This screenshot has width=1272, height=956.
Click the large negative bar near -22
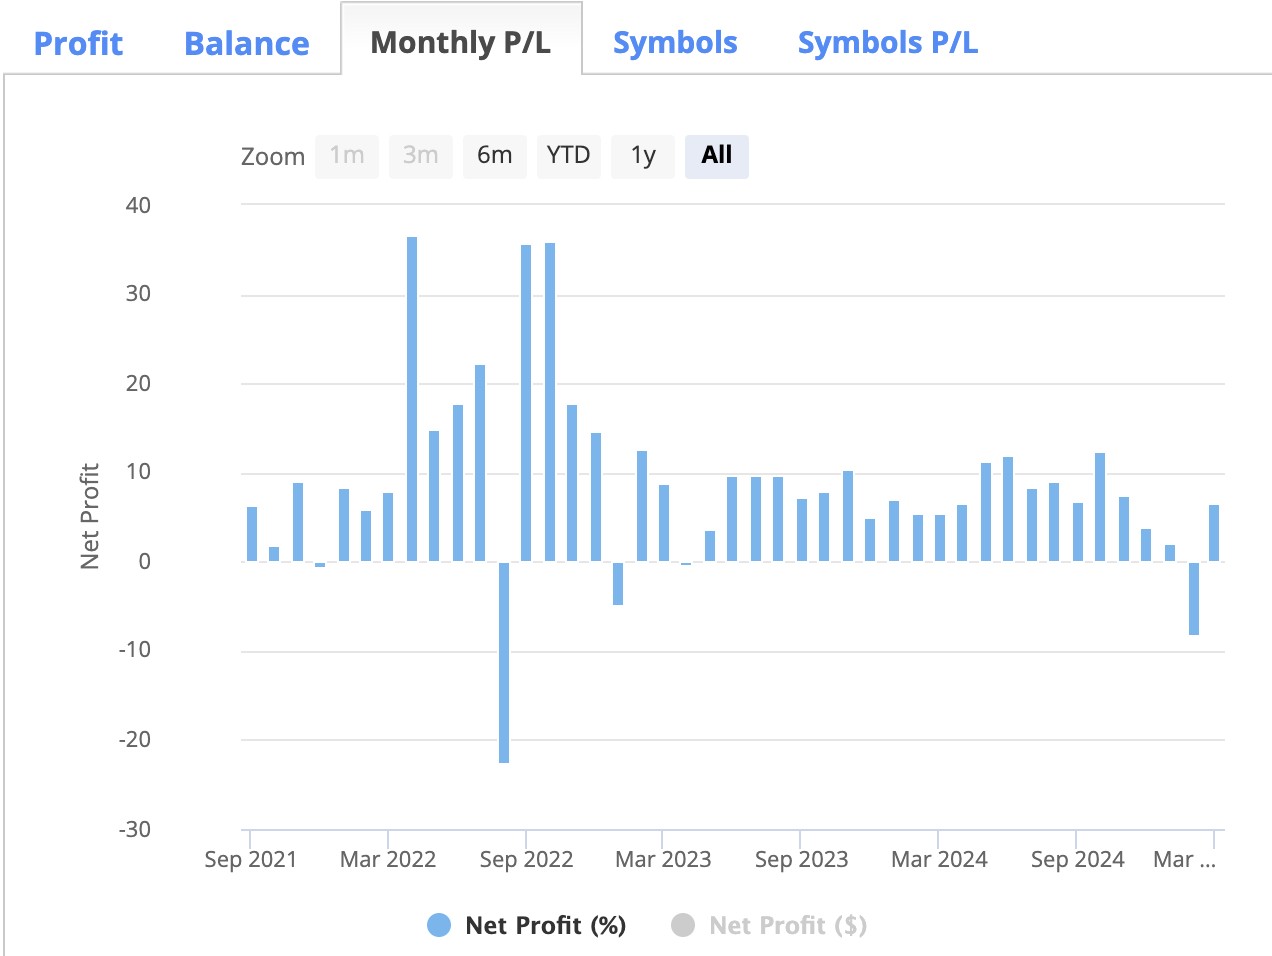(504, 662)
